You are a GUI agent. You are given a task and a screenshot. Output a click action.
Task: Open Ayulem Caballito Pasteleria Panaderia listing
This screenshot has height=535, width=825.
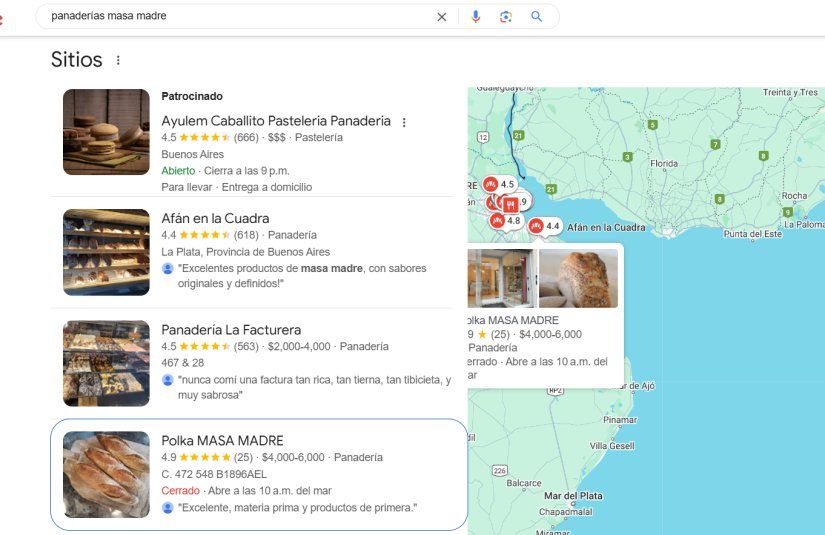click(276, 121)
